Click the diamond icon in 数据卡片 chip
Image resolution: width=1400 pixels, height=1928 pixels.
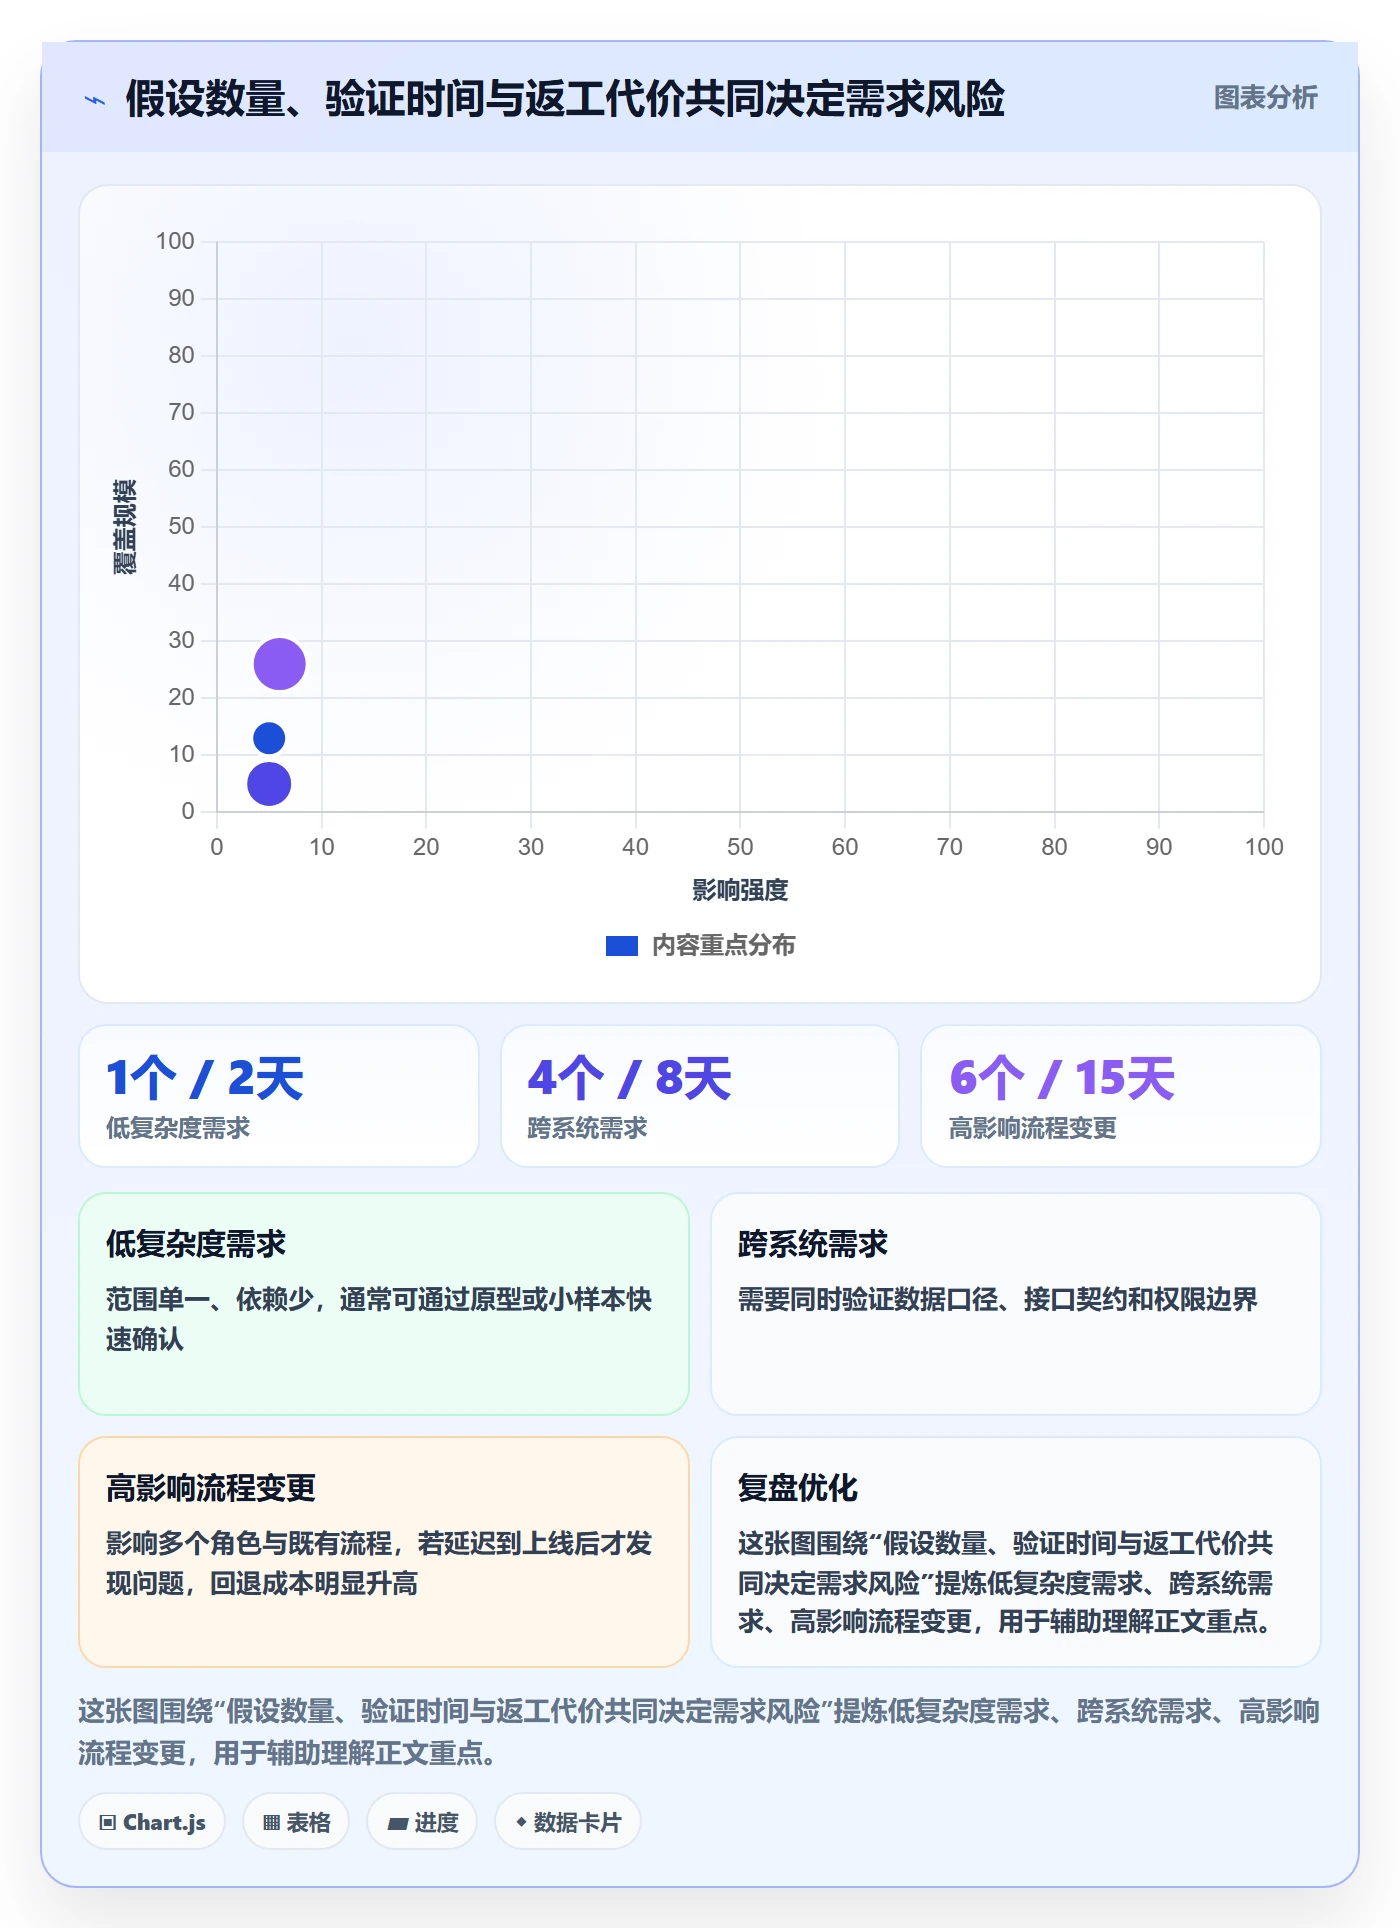coord(521,1822)
